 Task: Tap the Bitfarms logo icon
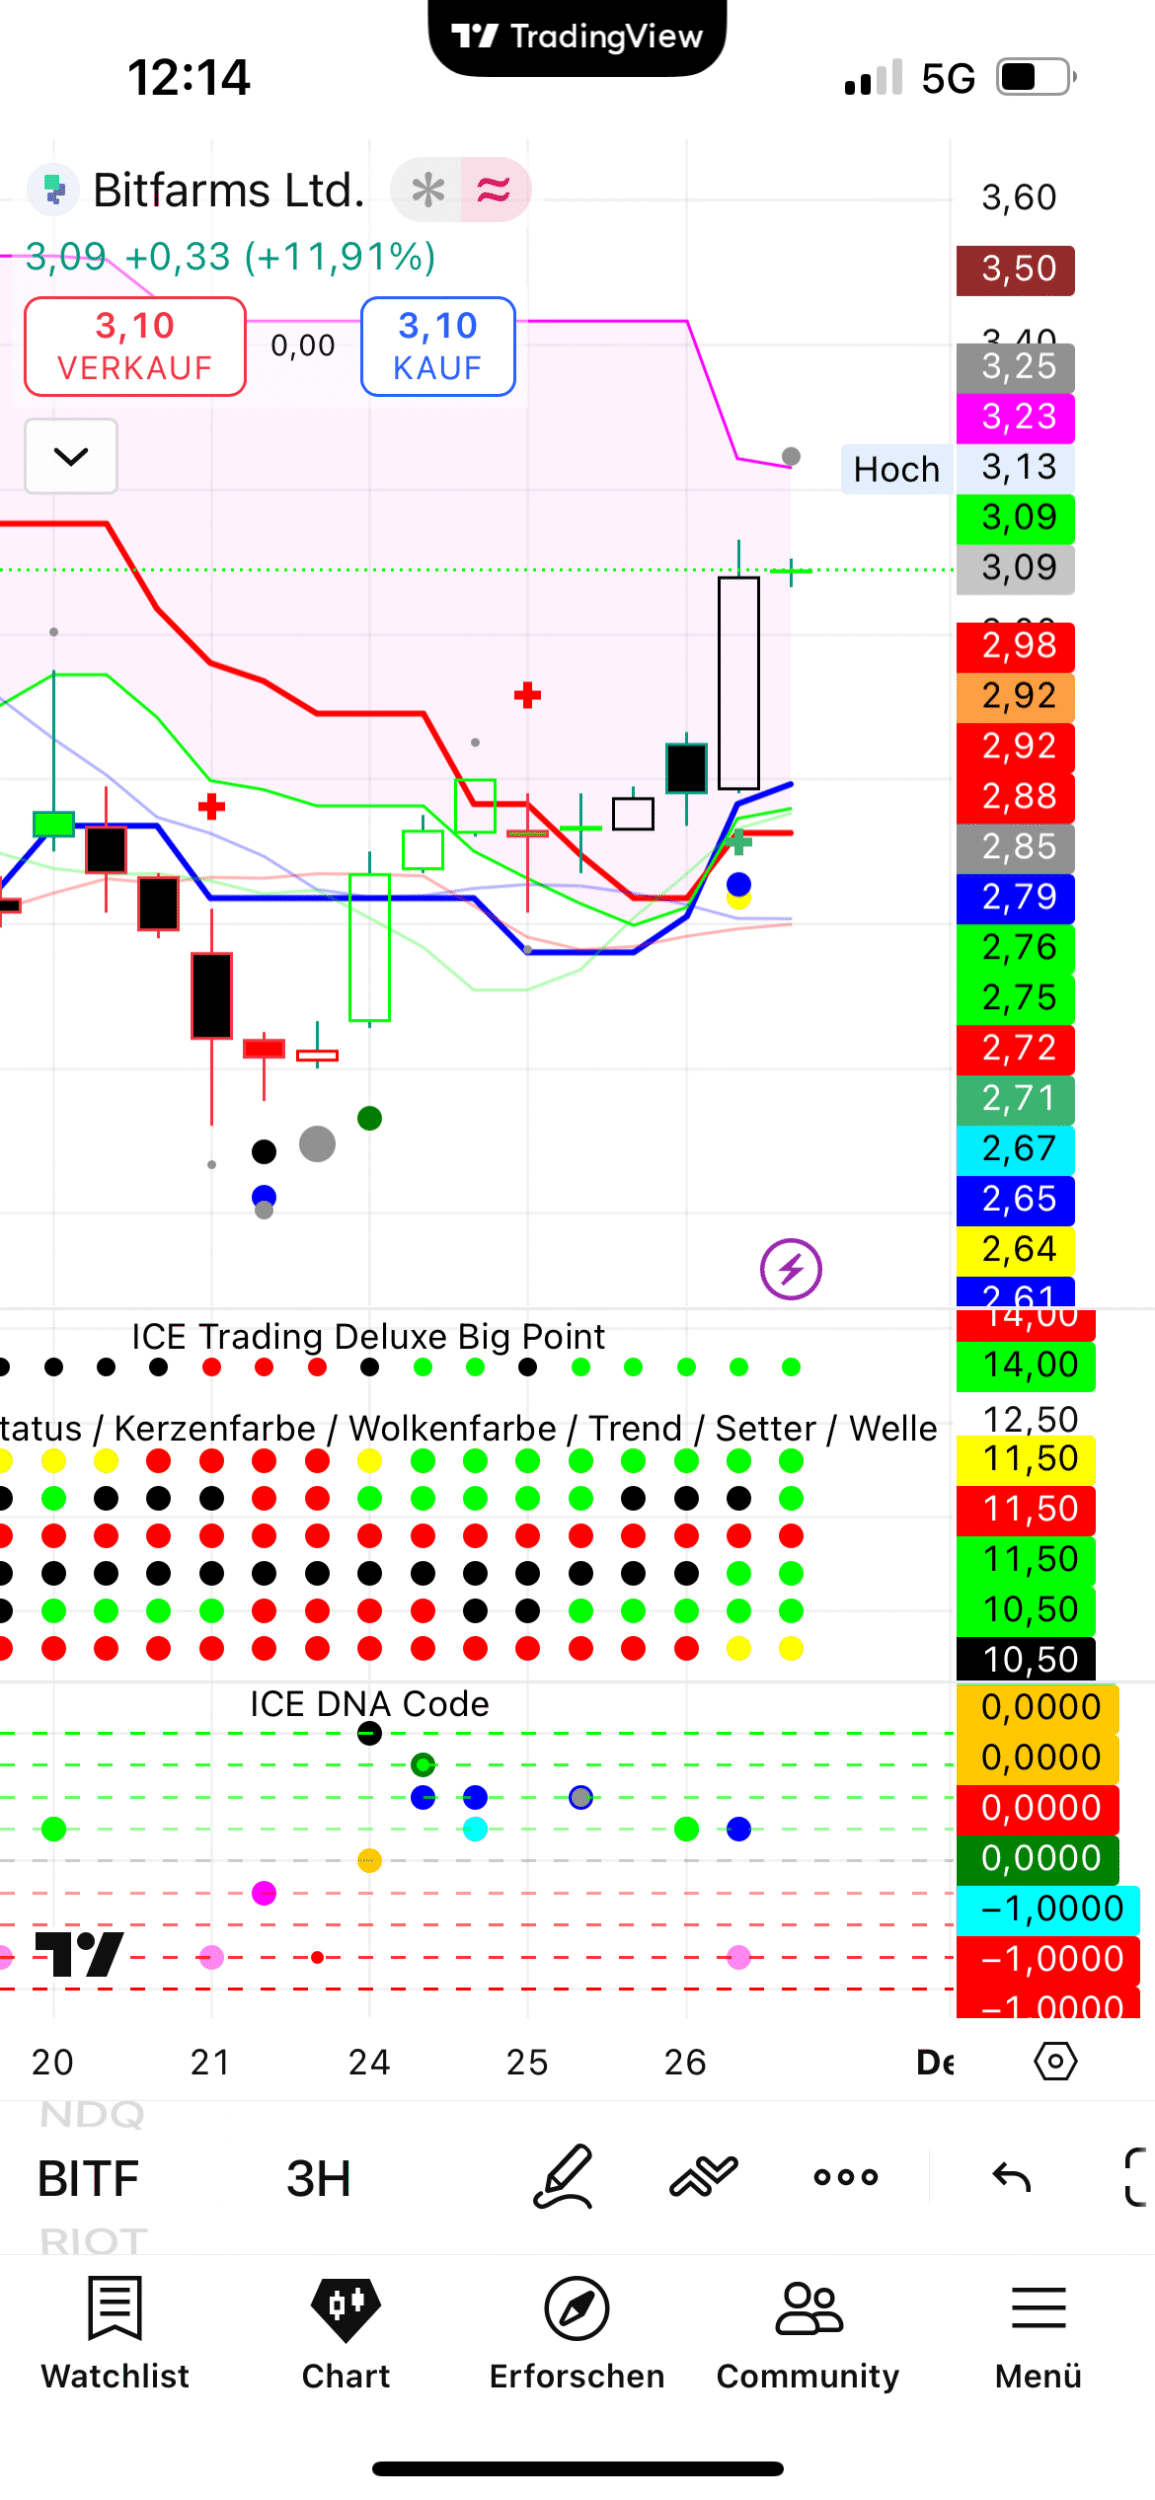(54, 190)
